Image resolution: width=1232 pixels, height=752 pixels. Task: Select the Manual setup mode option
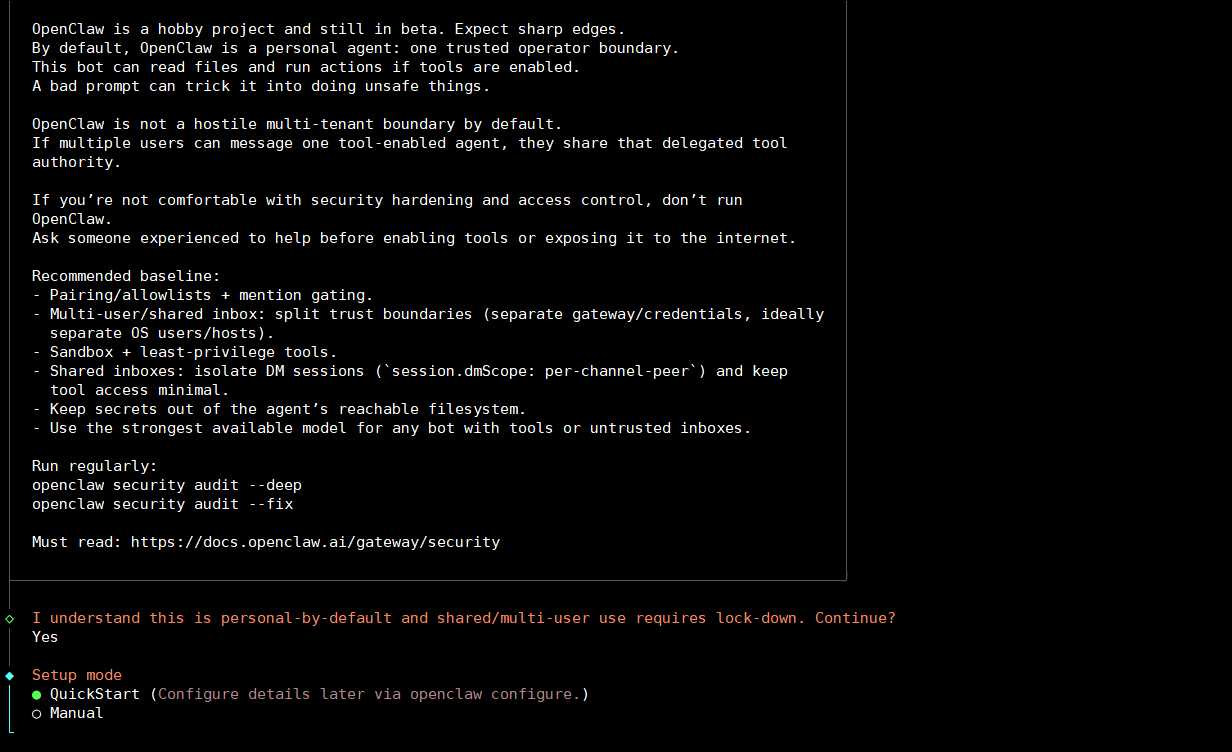pos(76,713)
